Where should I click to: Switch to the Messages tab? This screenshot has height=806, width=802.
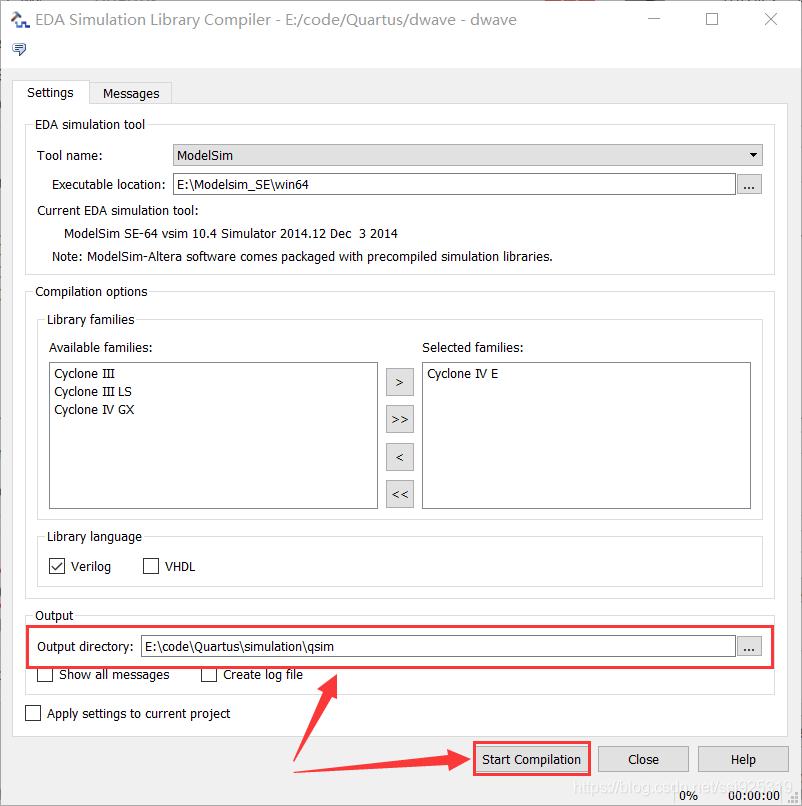[x=131, y=94]
